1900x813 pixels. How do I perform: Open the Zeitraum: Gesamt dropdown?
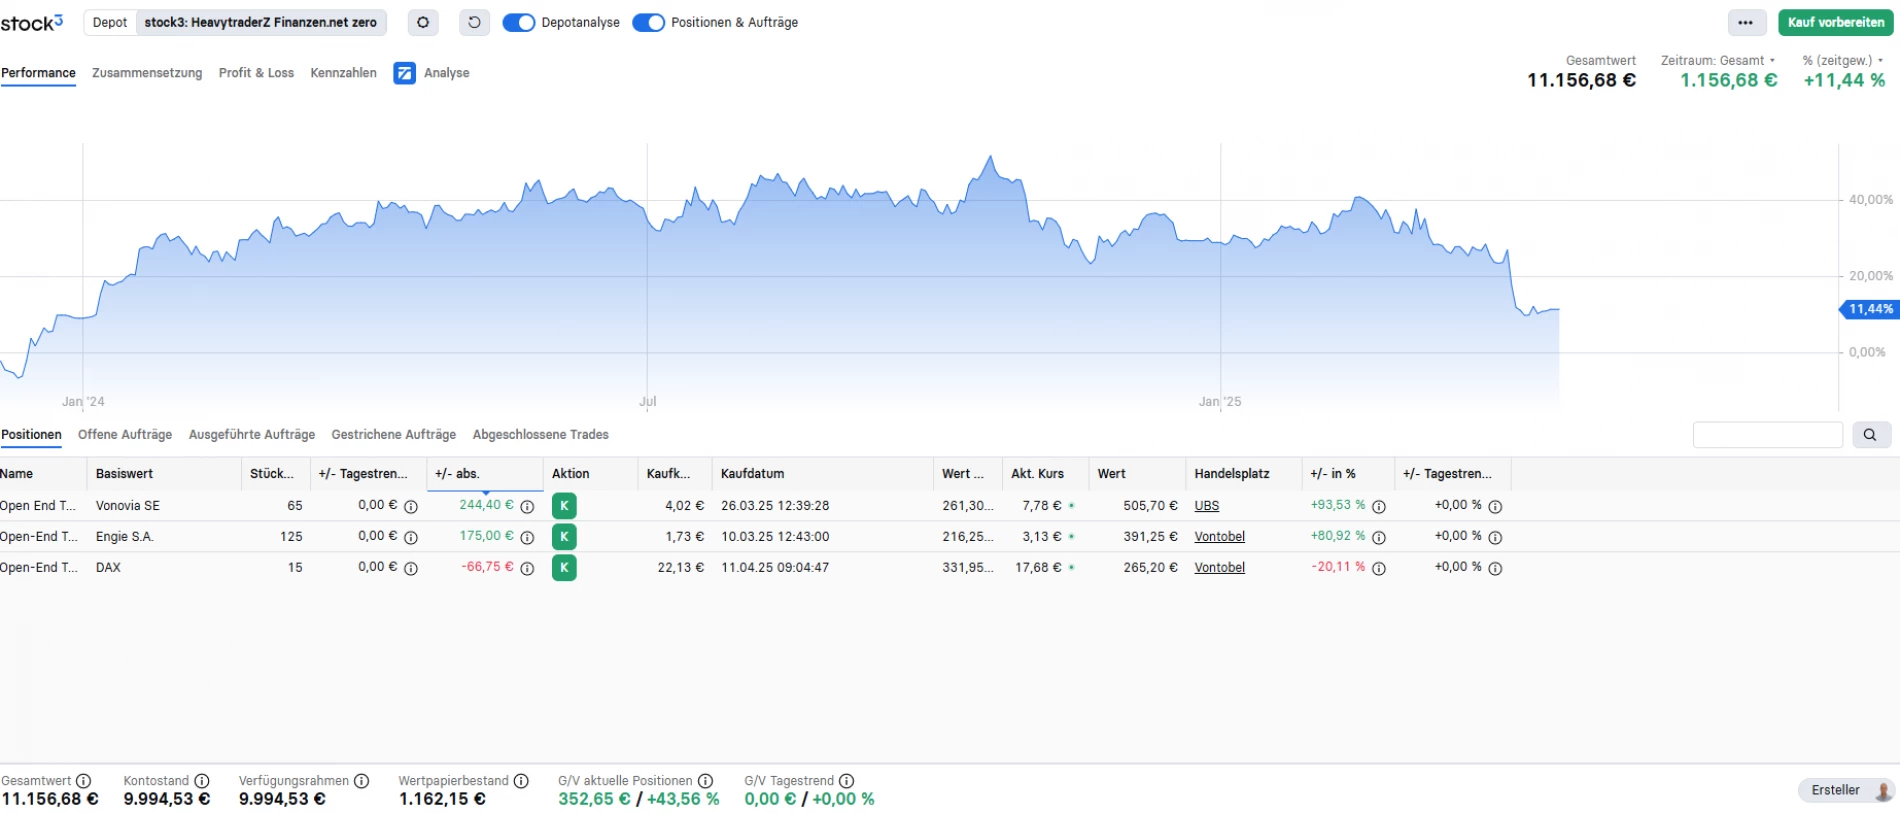click(1718, 60)
